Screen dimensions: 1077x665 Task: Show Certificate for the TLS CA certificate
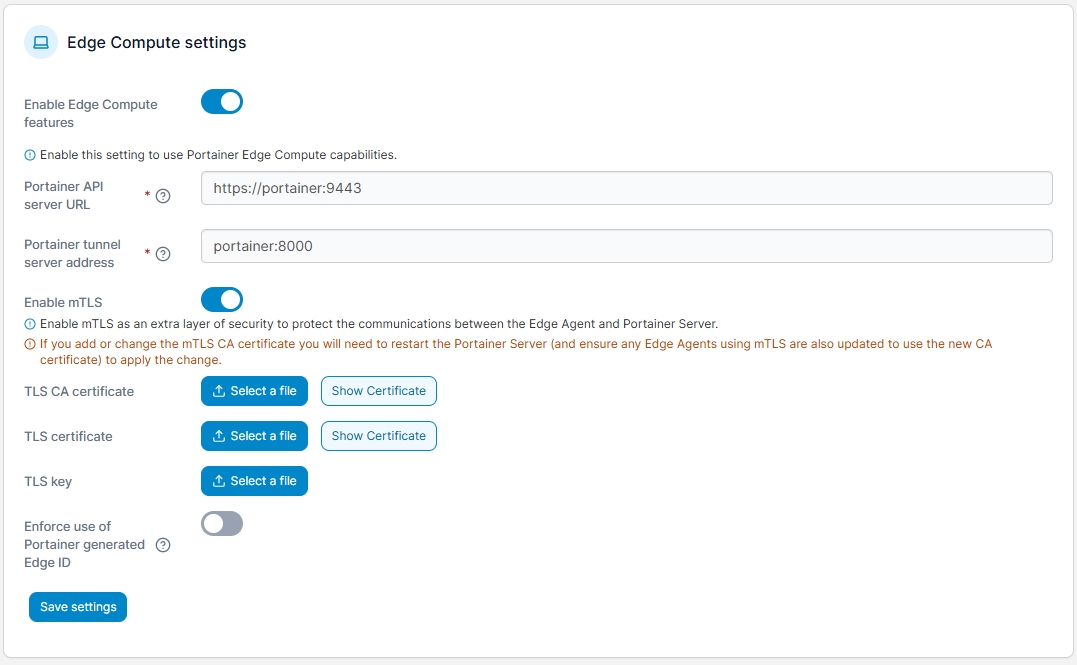click(378, 391)
